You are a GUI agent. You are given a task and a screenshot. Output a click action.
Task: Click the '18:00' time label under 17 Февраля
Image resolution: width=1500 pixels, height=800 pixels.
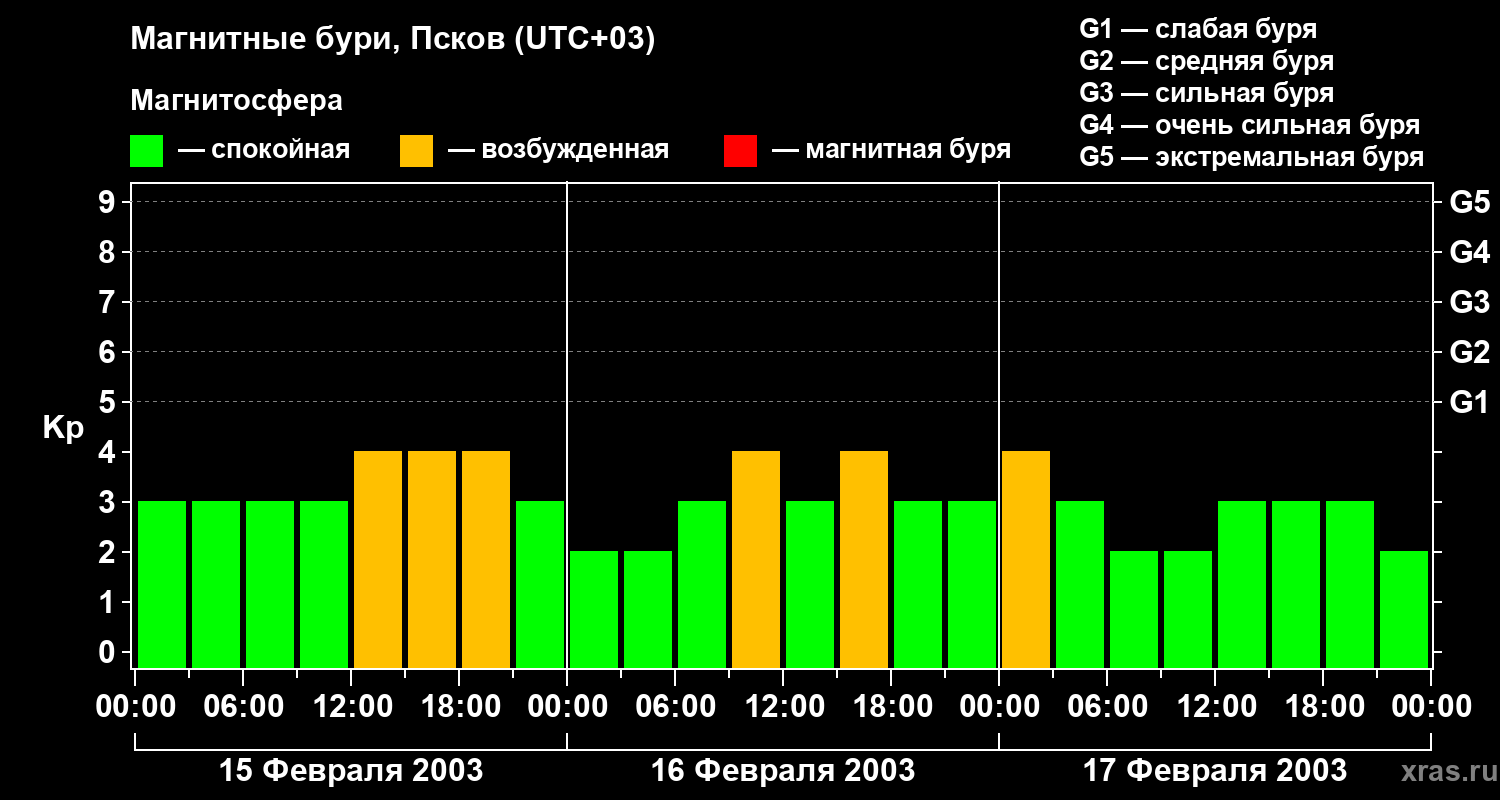coord(1323,707)
